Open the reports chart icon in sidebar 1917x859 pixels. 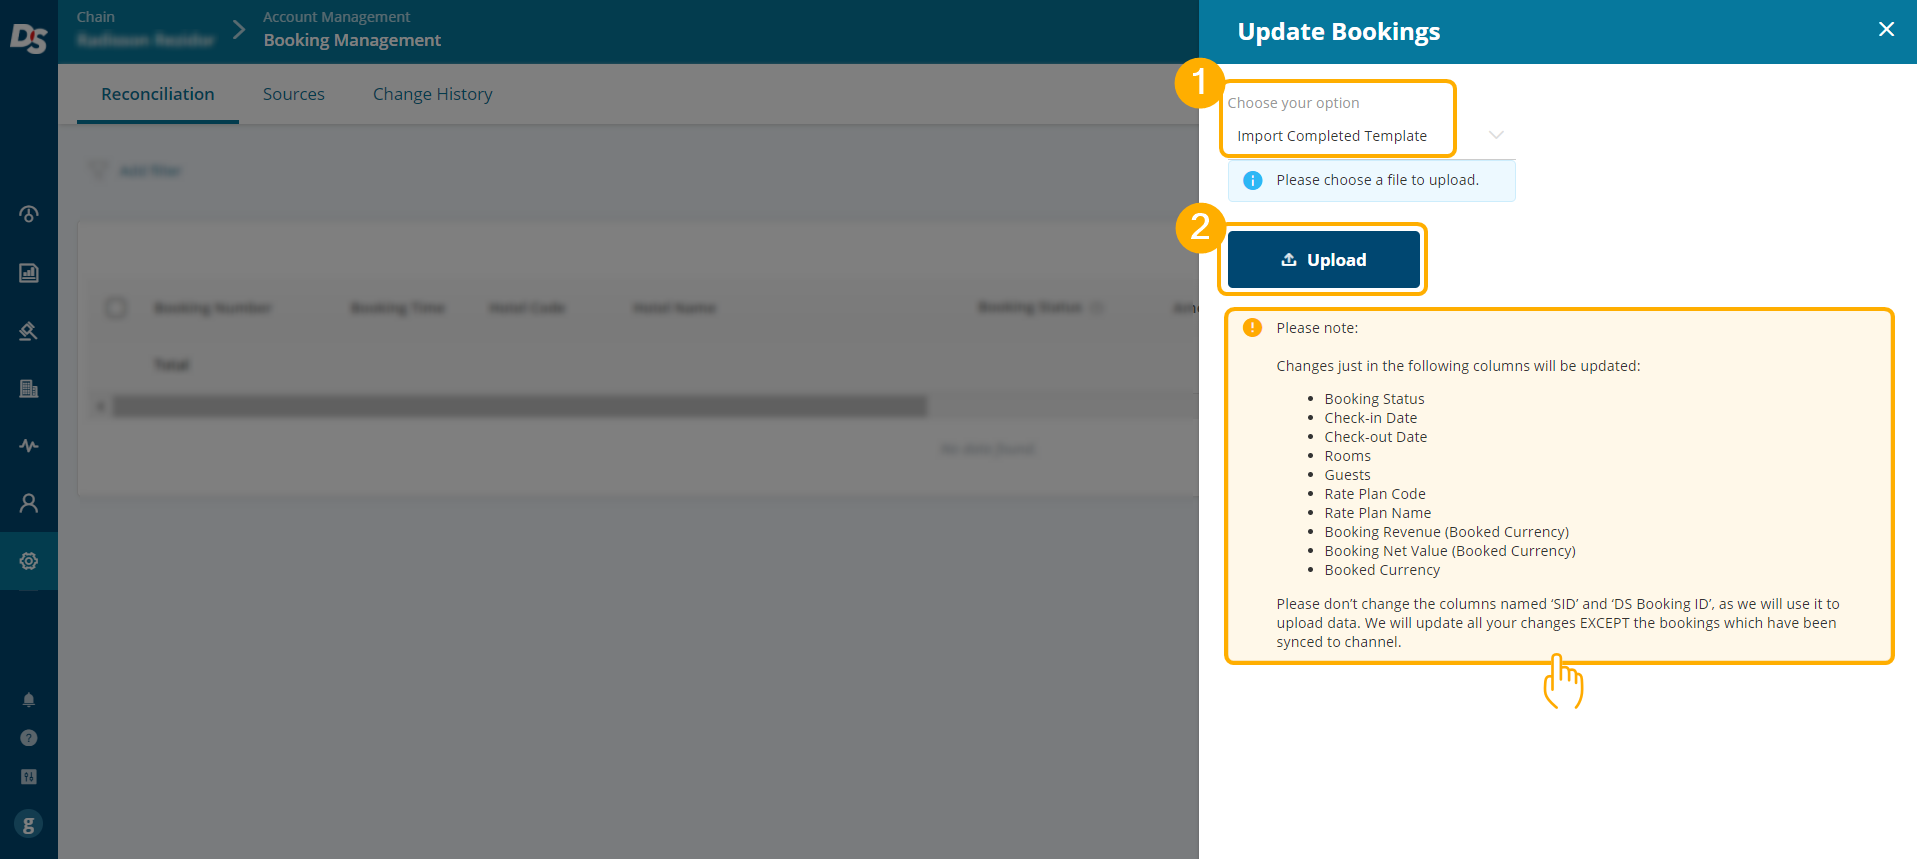29,273
